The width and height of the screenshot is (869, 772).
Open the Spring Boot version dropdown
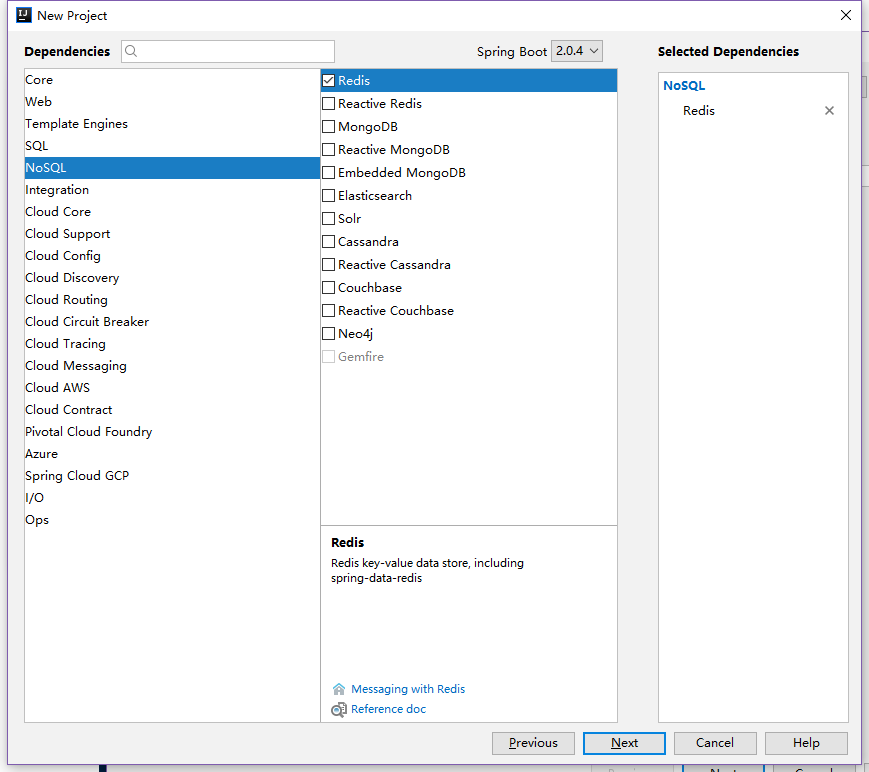click(577, 51)
